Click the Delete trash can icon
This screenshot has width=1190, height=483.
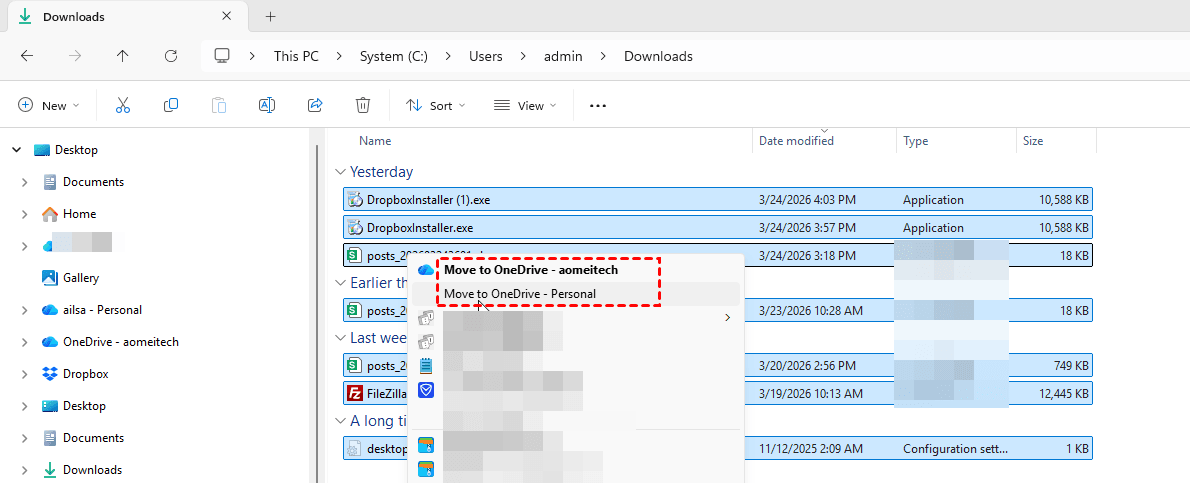pos(363,106)
